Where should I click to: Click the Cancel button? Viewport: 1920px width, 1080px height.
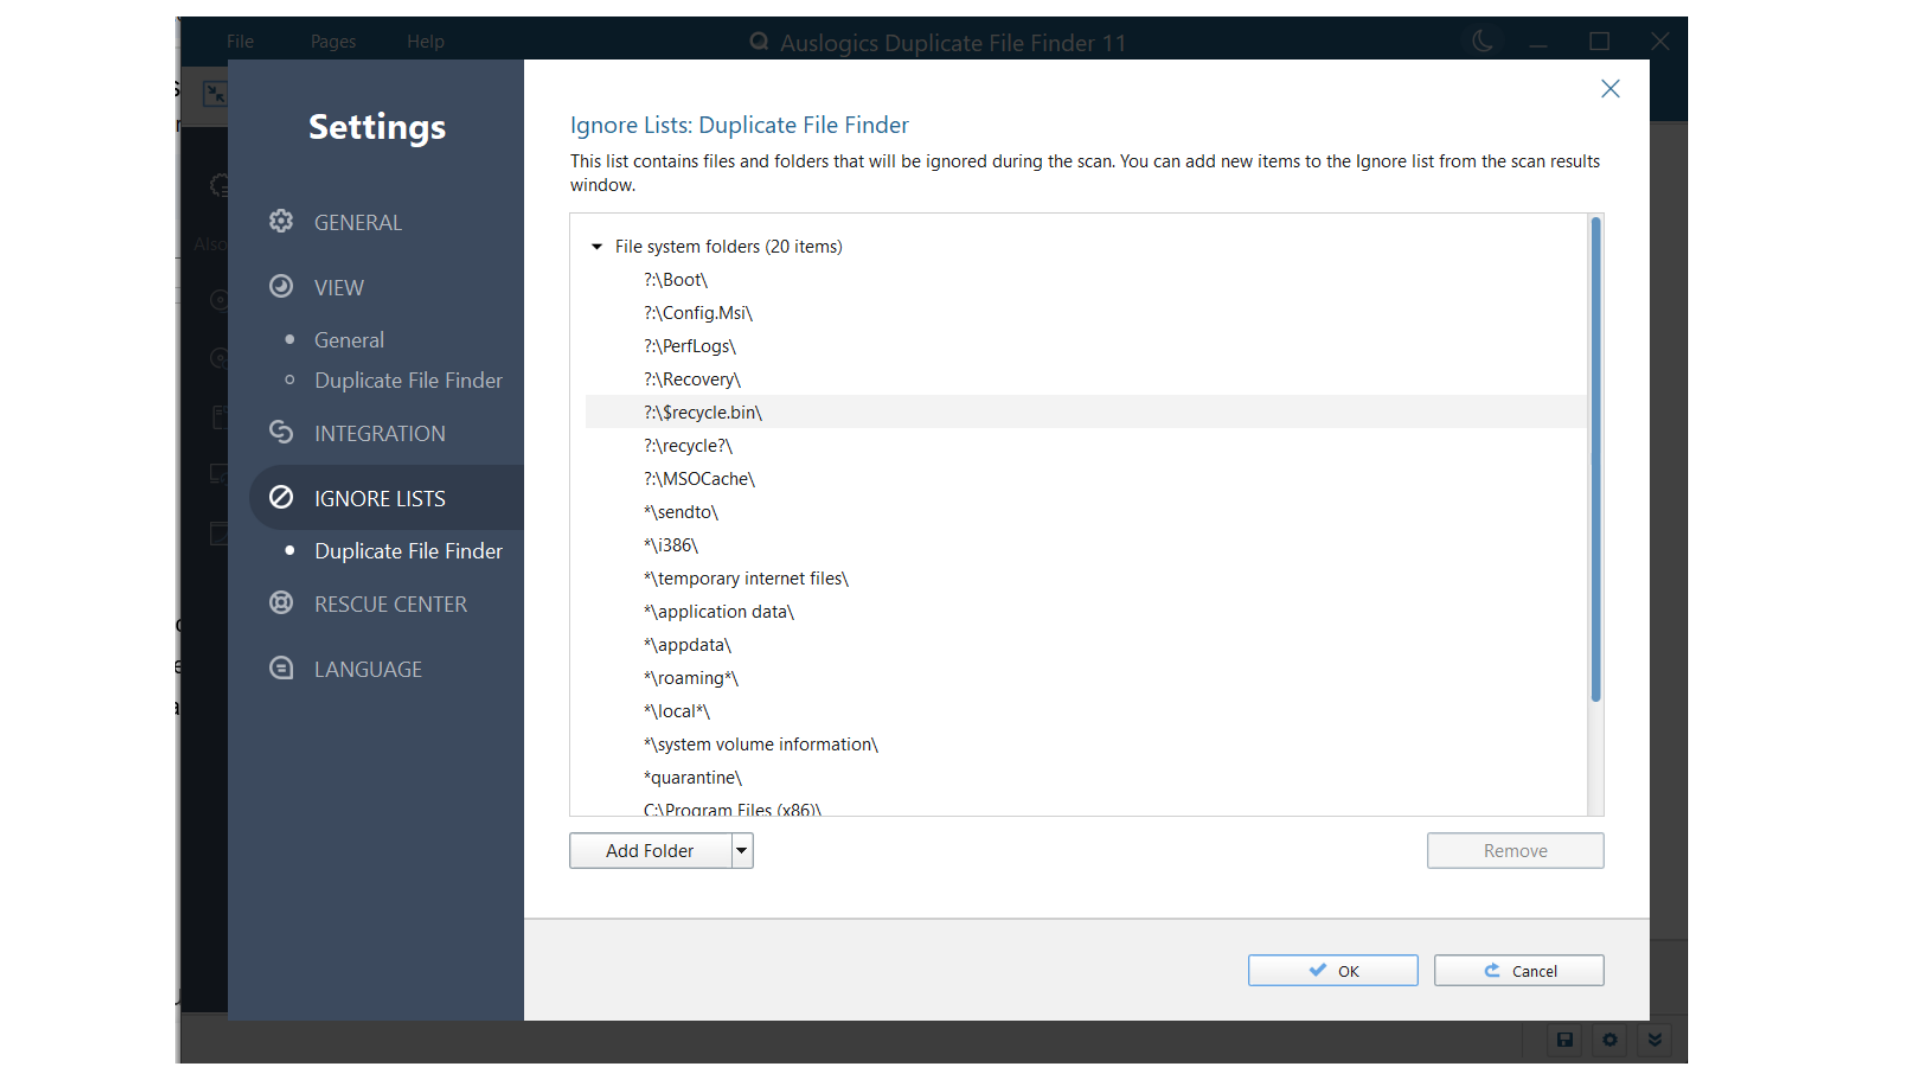[1518, 970]
